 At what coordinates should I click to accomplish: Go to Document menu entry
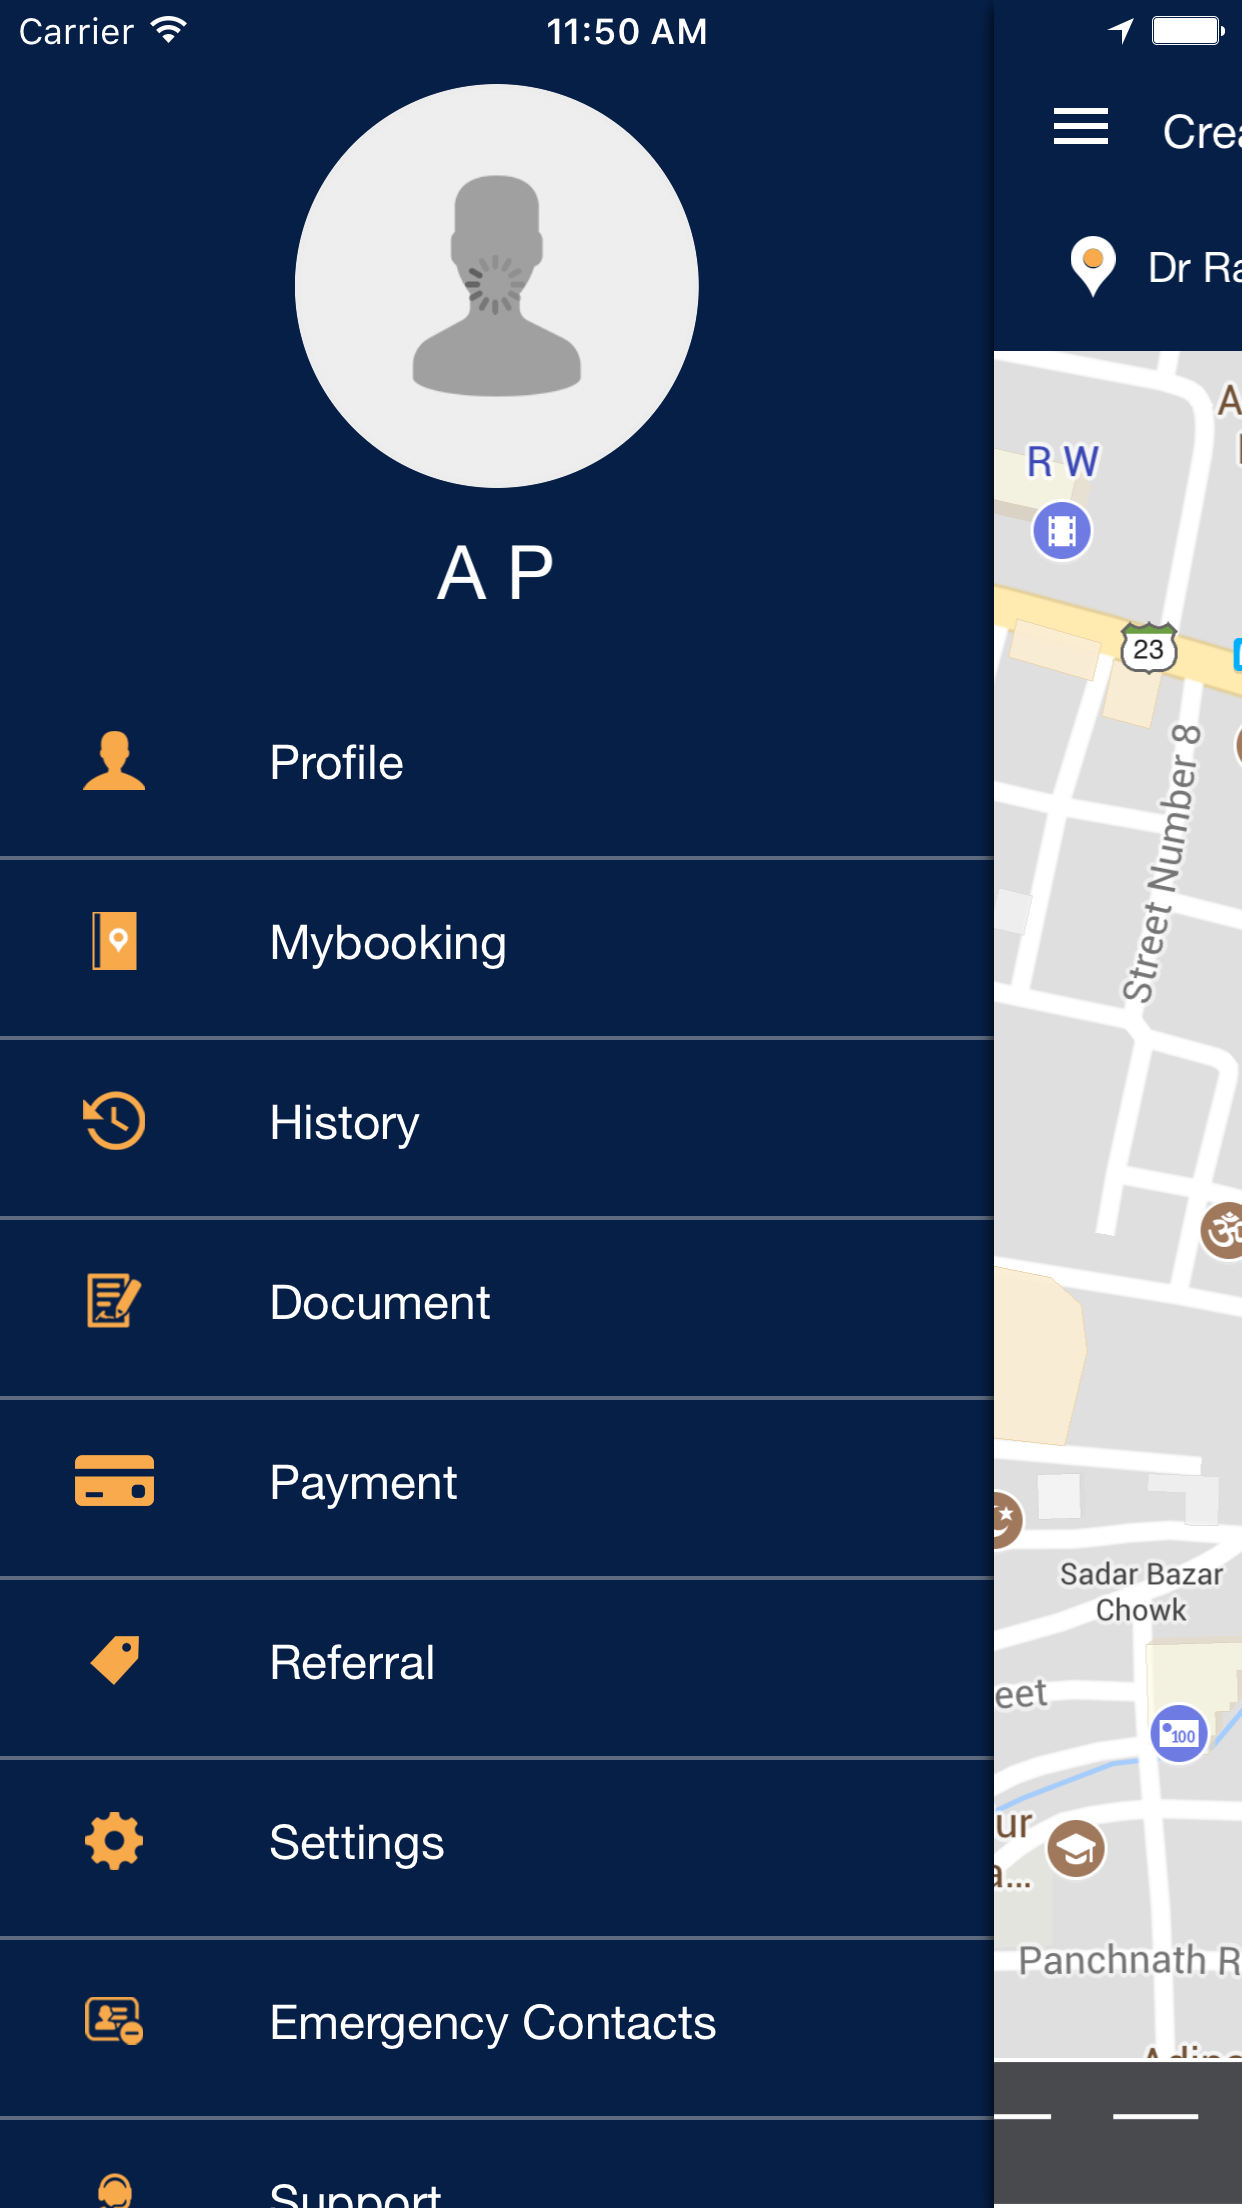click(380, 1303)
